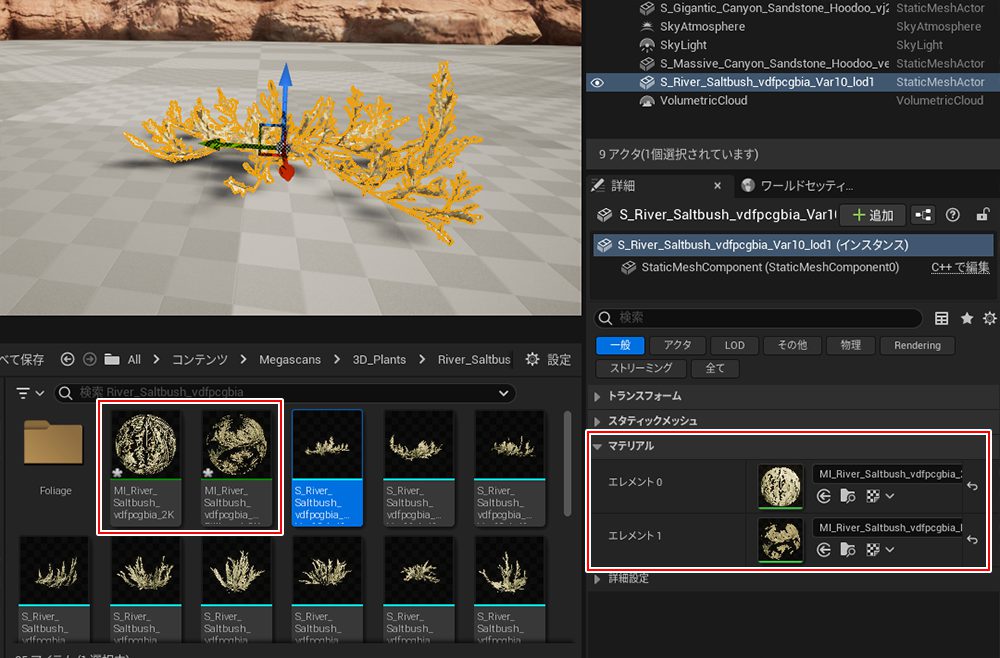Select the MI_River_Saltbush_vdfpcgbia_2K material thumbnail
This screenshot has width=1000, height=658.
pos(145,444)
